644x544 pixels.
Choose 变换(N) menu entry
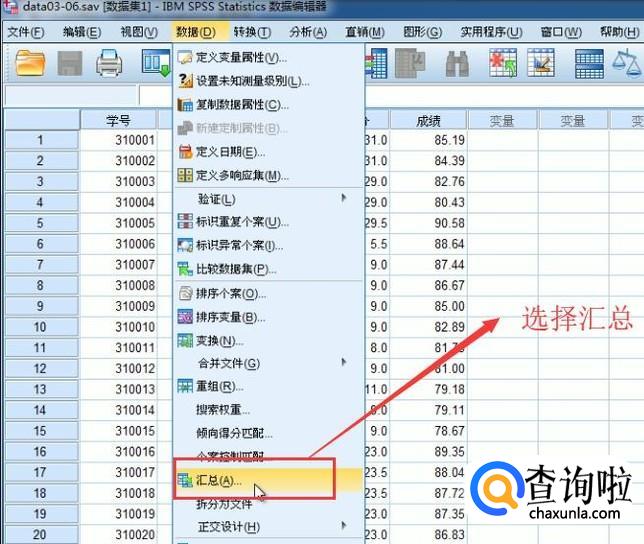(x=269, y=340)
